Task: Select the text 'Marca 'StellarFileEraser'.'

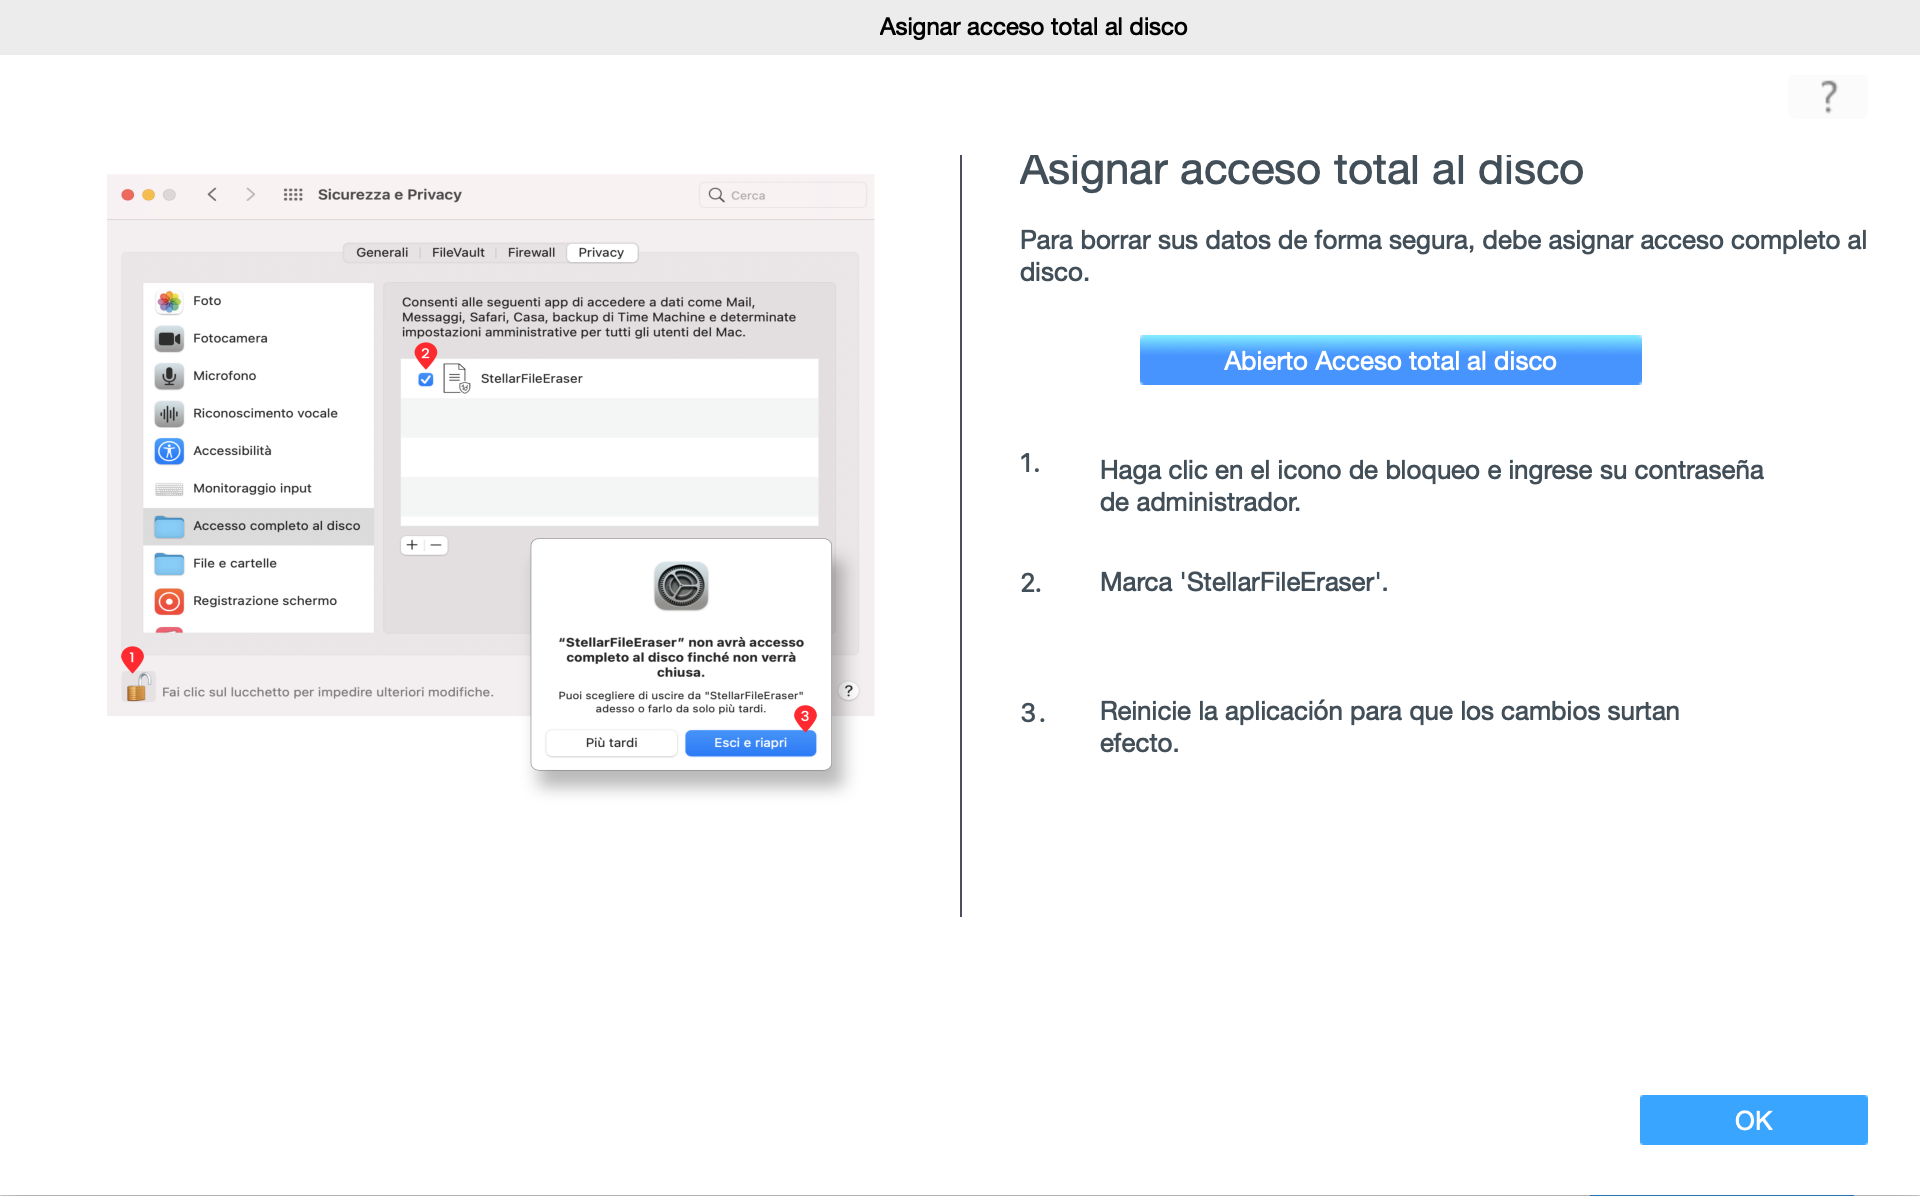Action: pyautogui.click(x=1243, y=582)
